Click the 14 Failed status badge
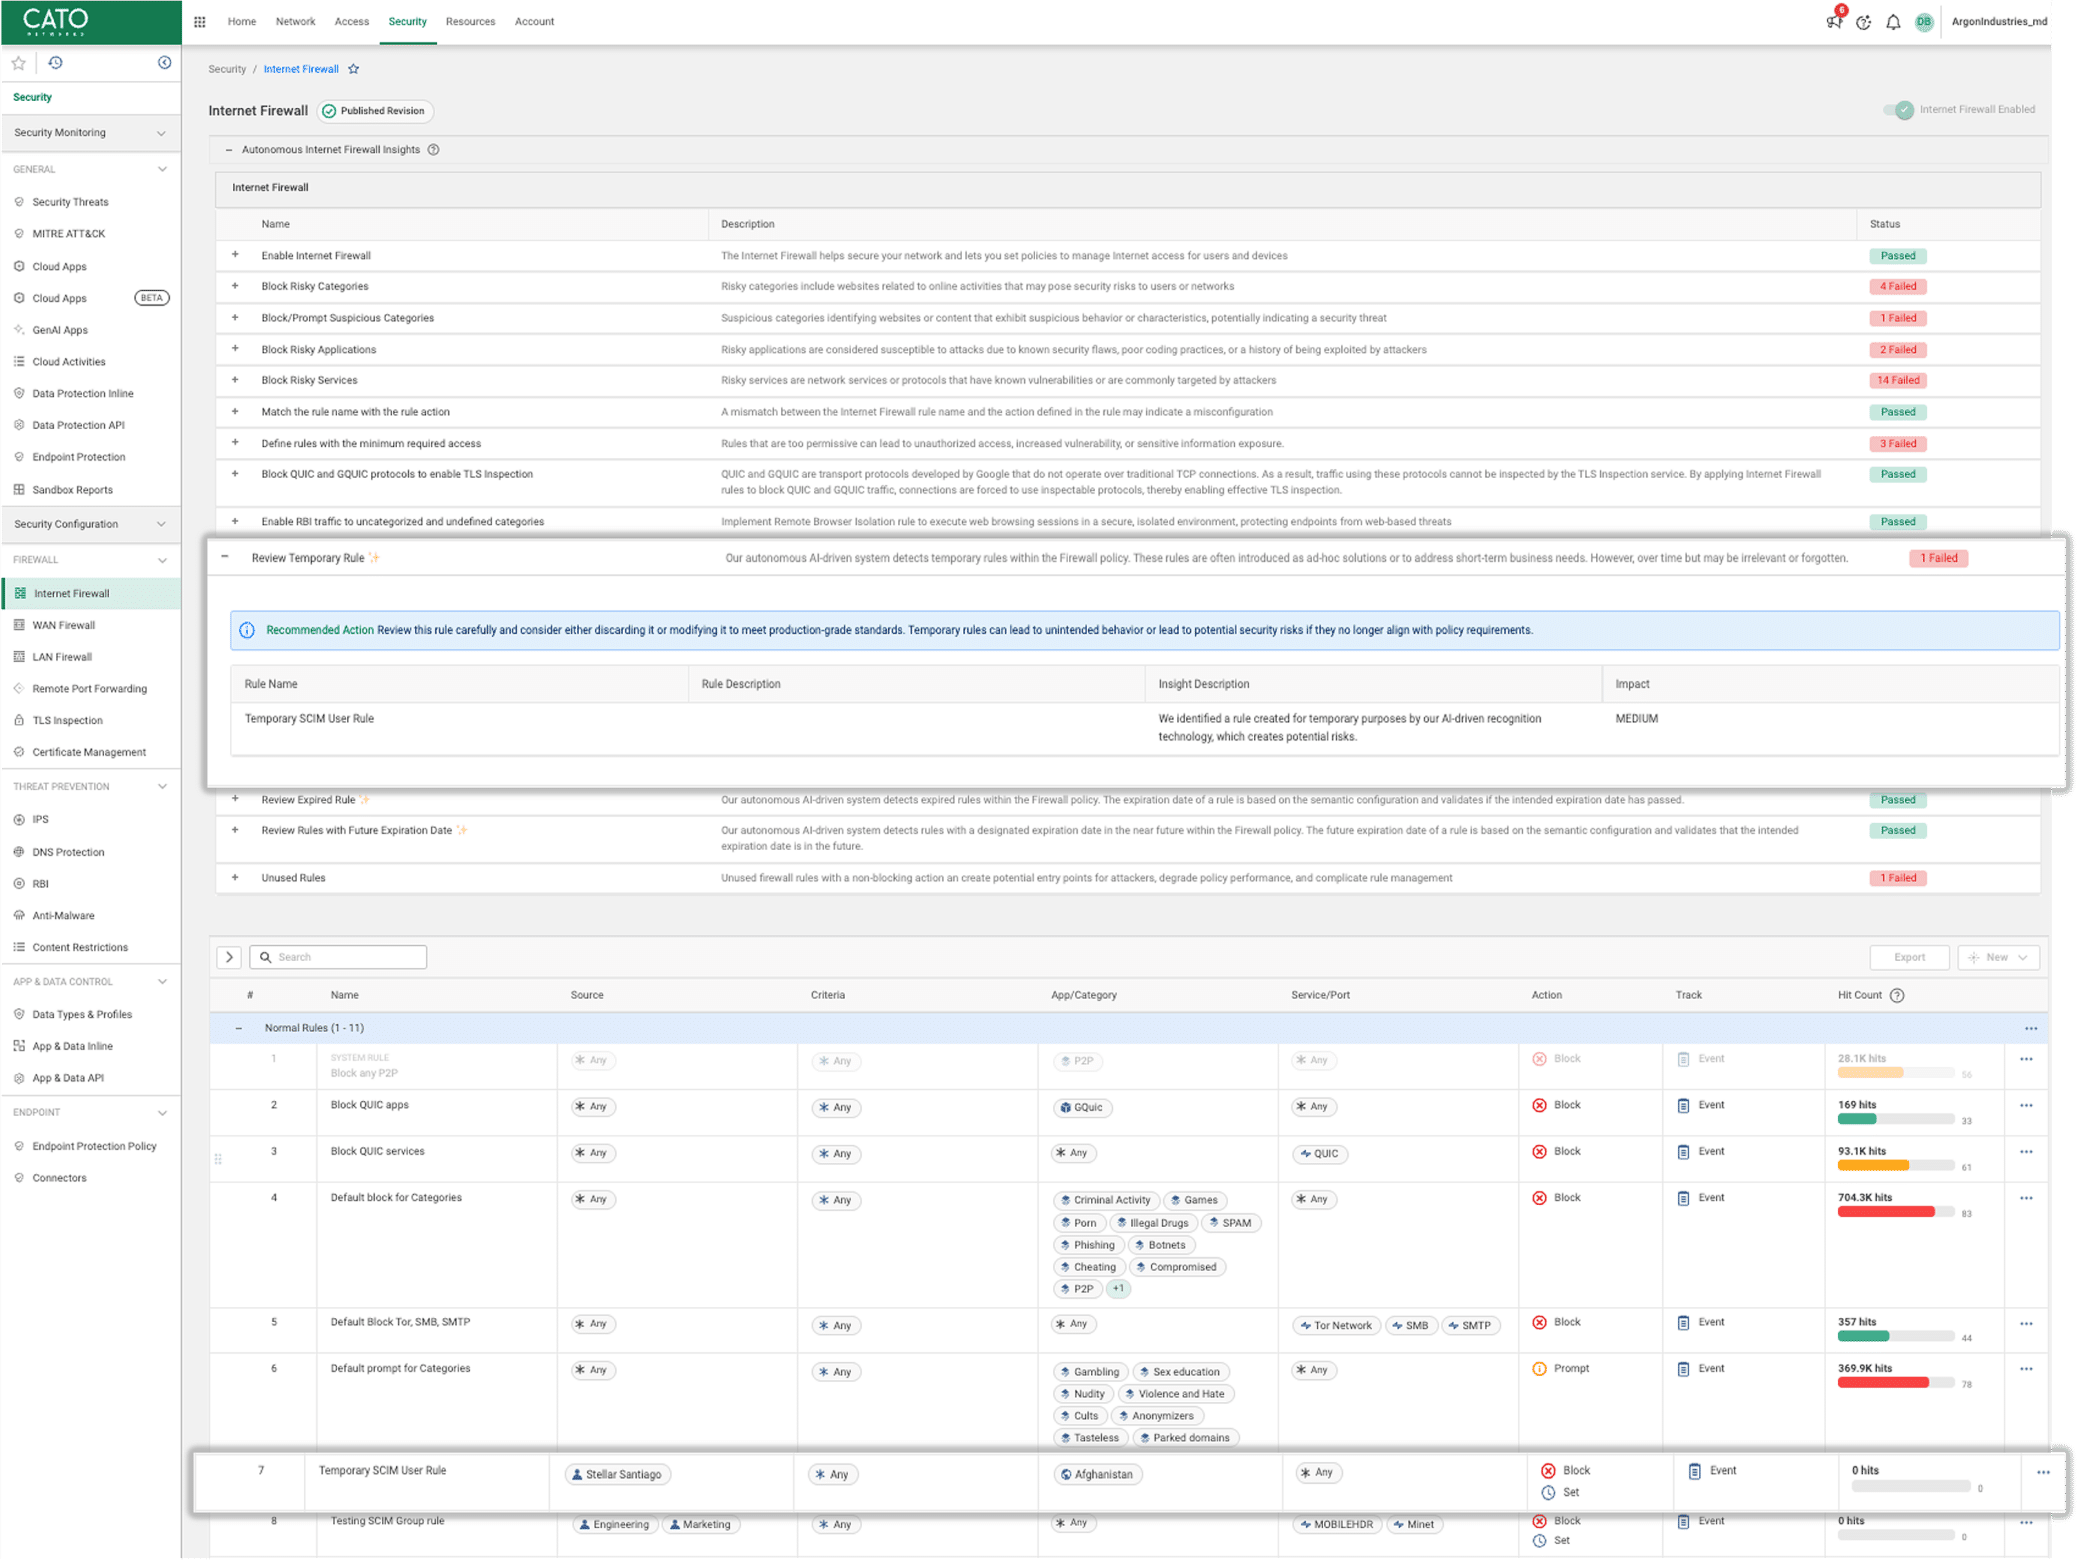The image size is (2080, 1560). tap(1897, 380)
